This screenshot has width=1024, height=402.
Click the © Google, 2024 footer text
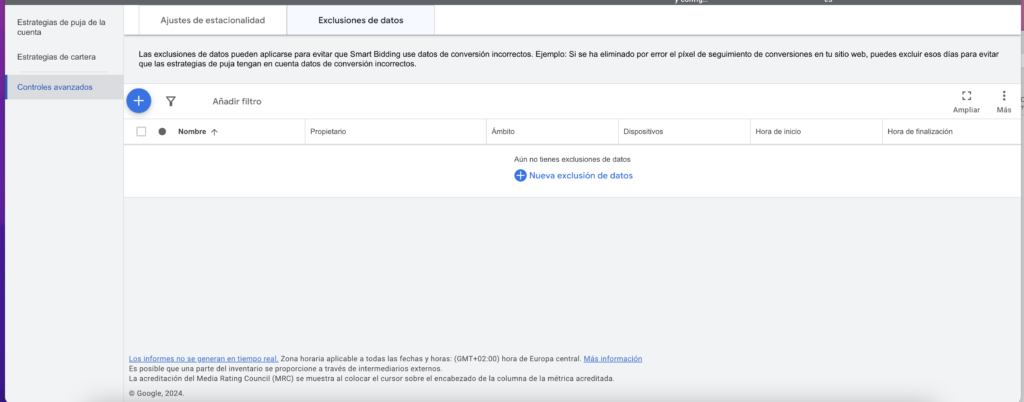(x=157, y=394)
